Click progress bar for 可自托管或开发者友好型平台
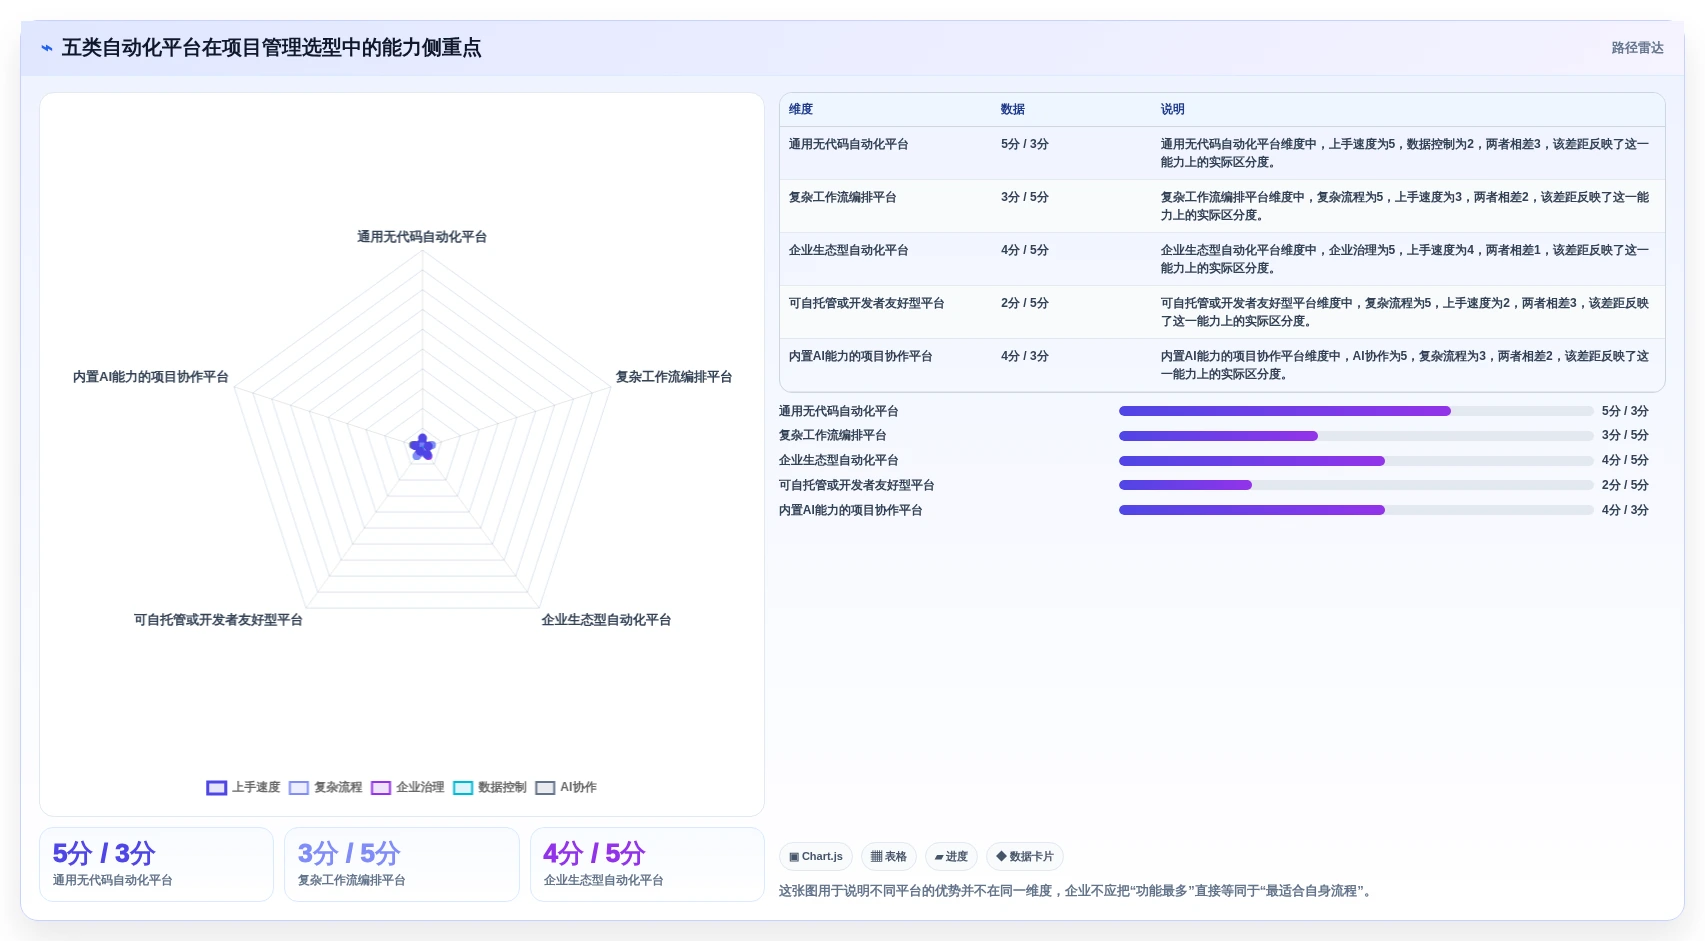 pos(1356,485)
